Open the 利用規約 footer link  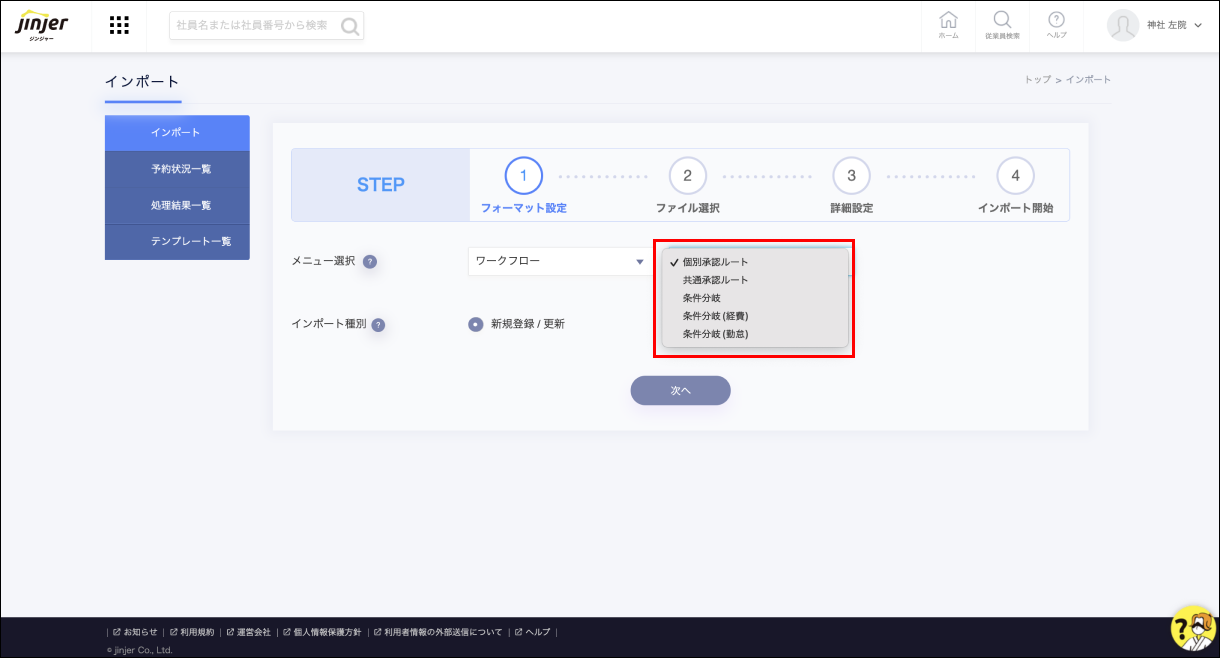click(197, 632)
